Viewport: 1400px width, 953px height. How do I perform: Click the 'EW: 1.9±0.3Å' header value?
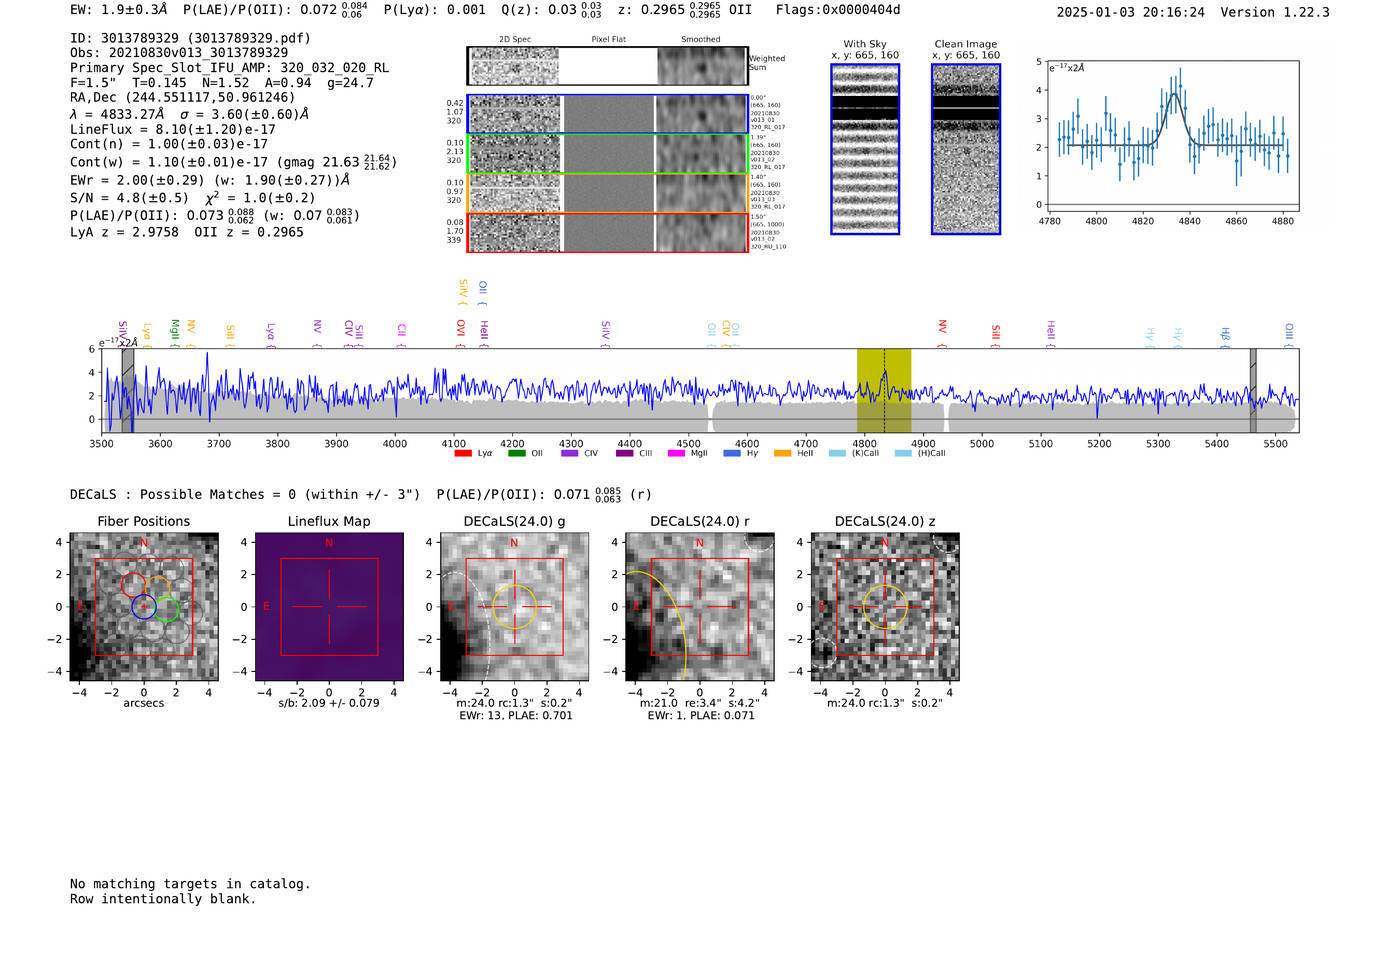119,10
